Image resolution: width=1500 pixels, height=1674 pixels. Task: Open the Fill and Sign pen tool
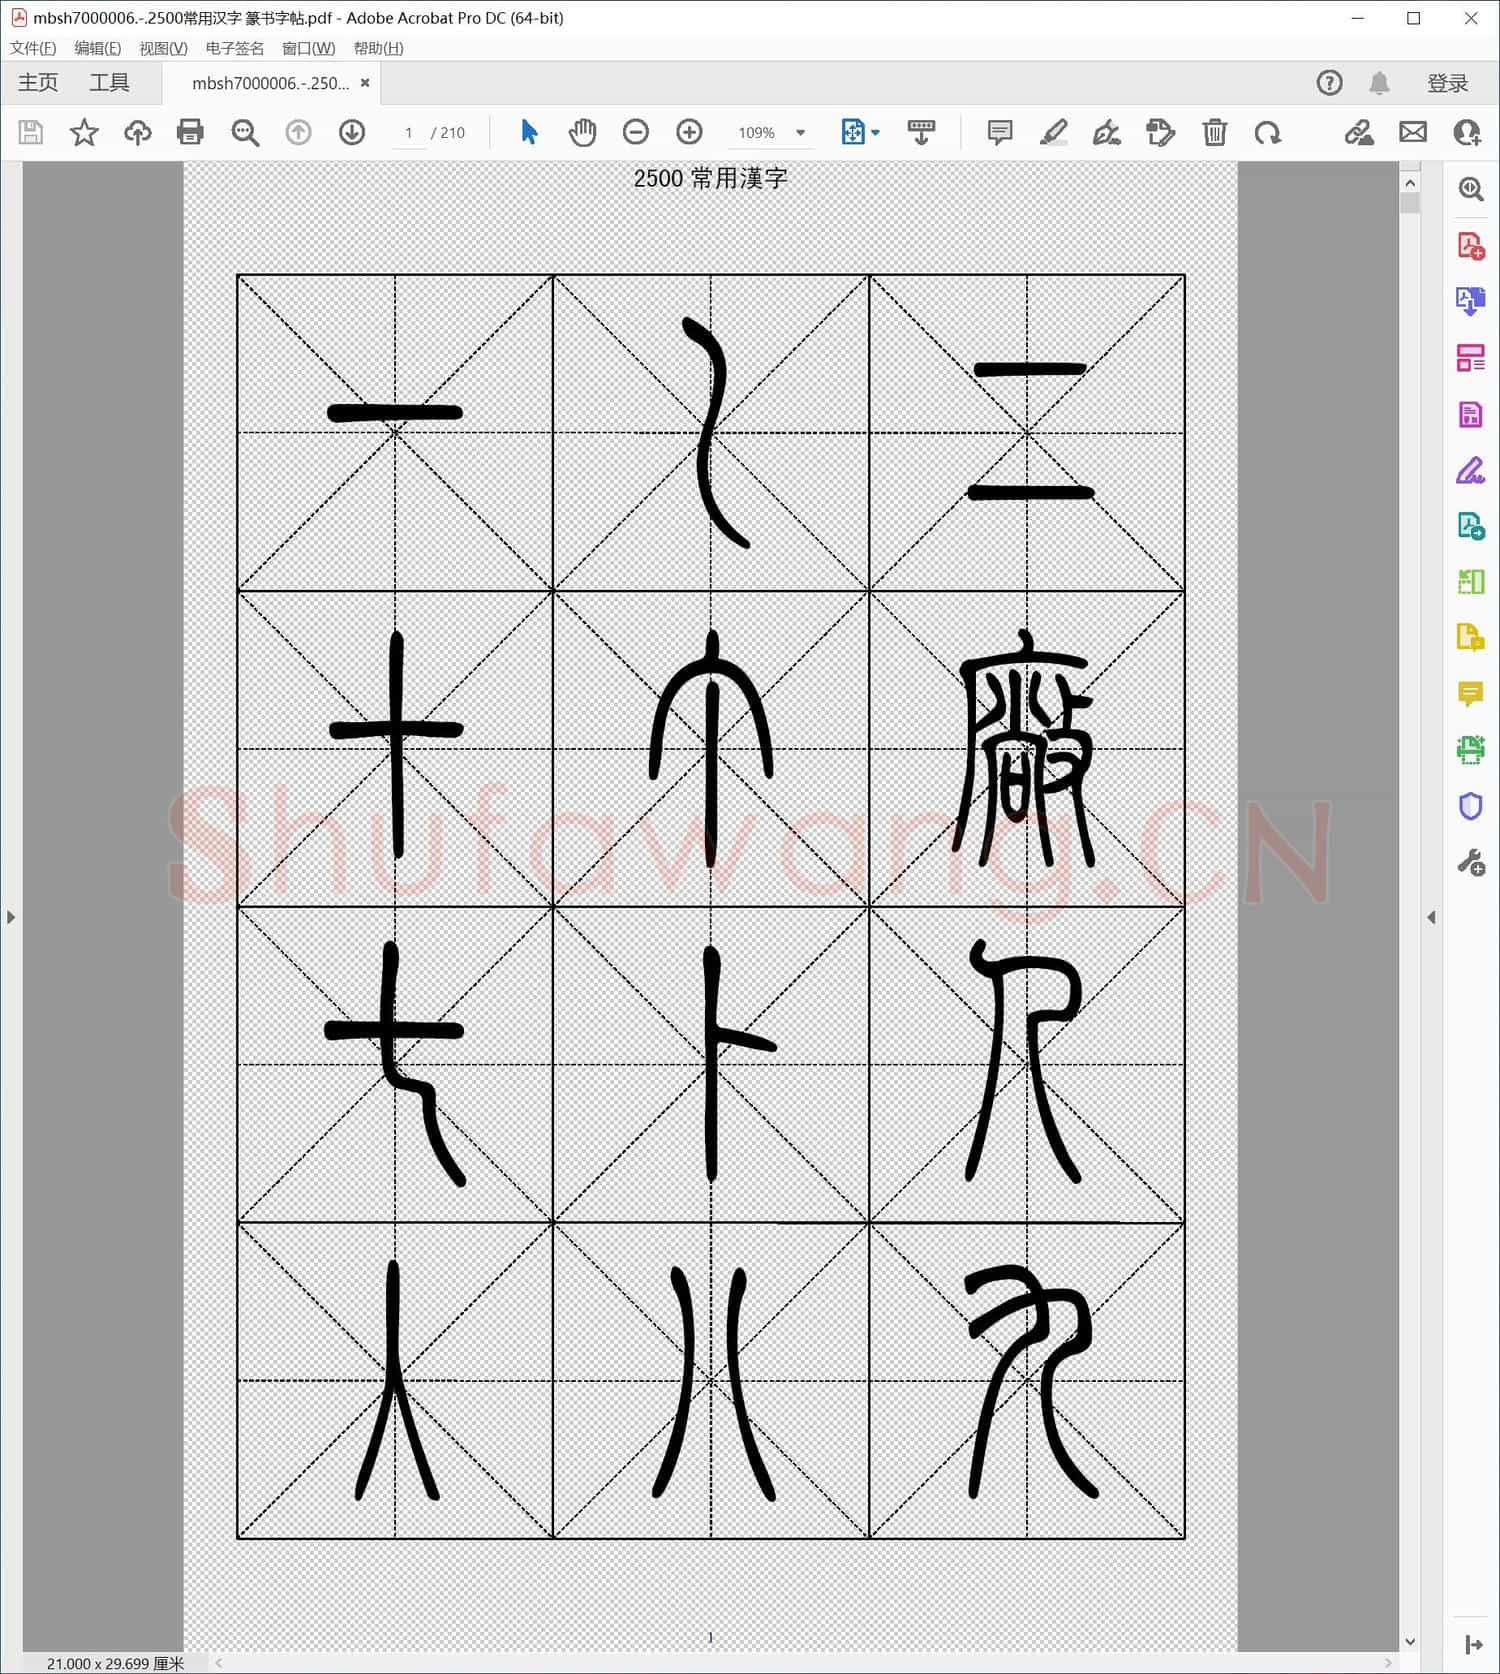pos(1106,132)
